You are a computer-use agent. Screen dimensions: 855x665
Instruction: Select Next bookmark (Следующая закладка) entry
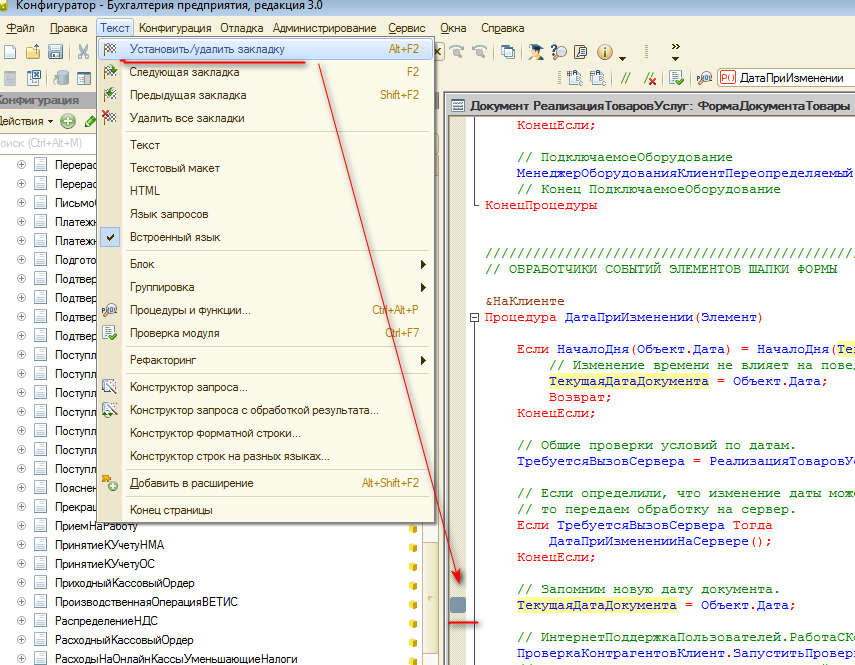coord(184,72)
